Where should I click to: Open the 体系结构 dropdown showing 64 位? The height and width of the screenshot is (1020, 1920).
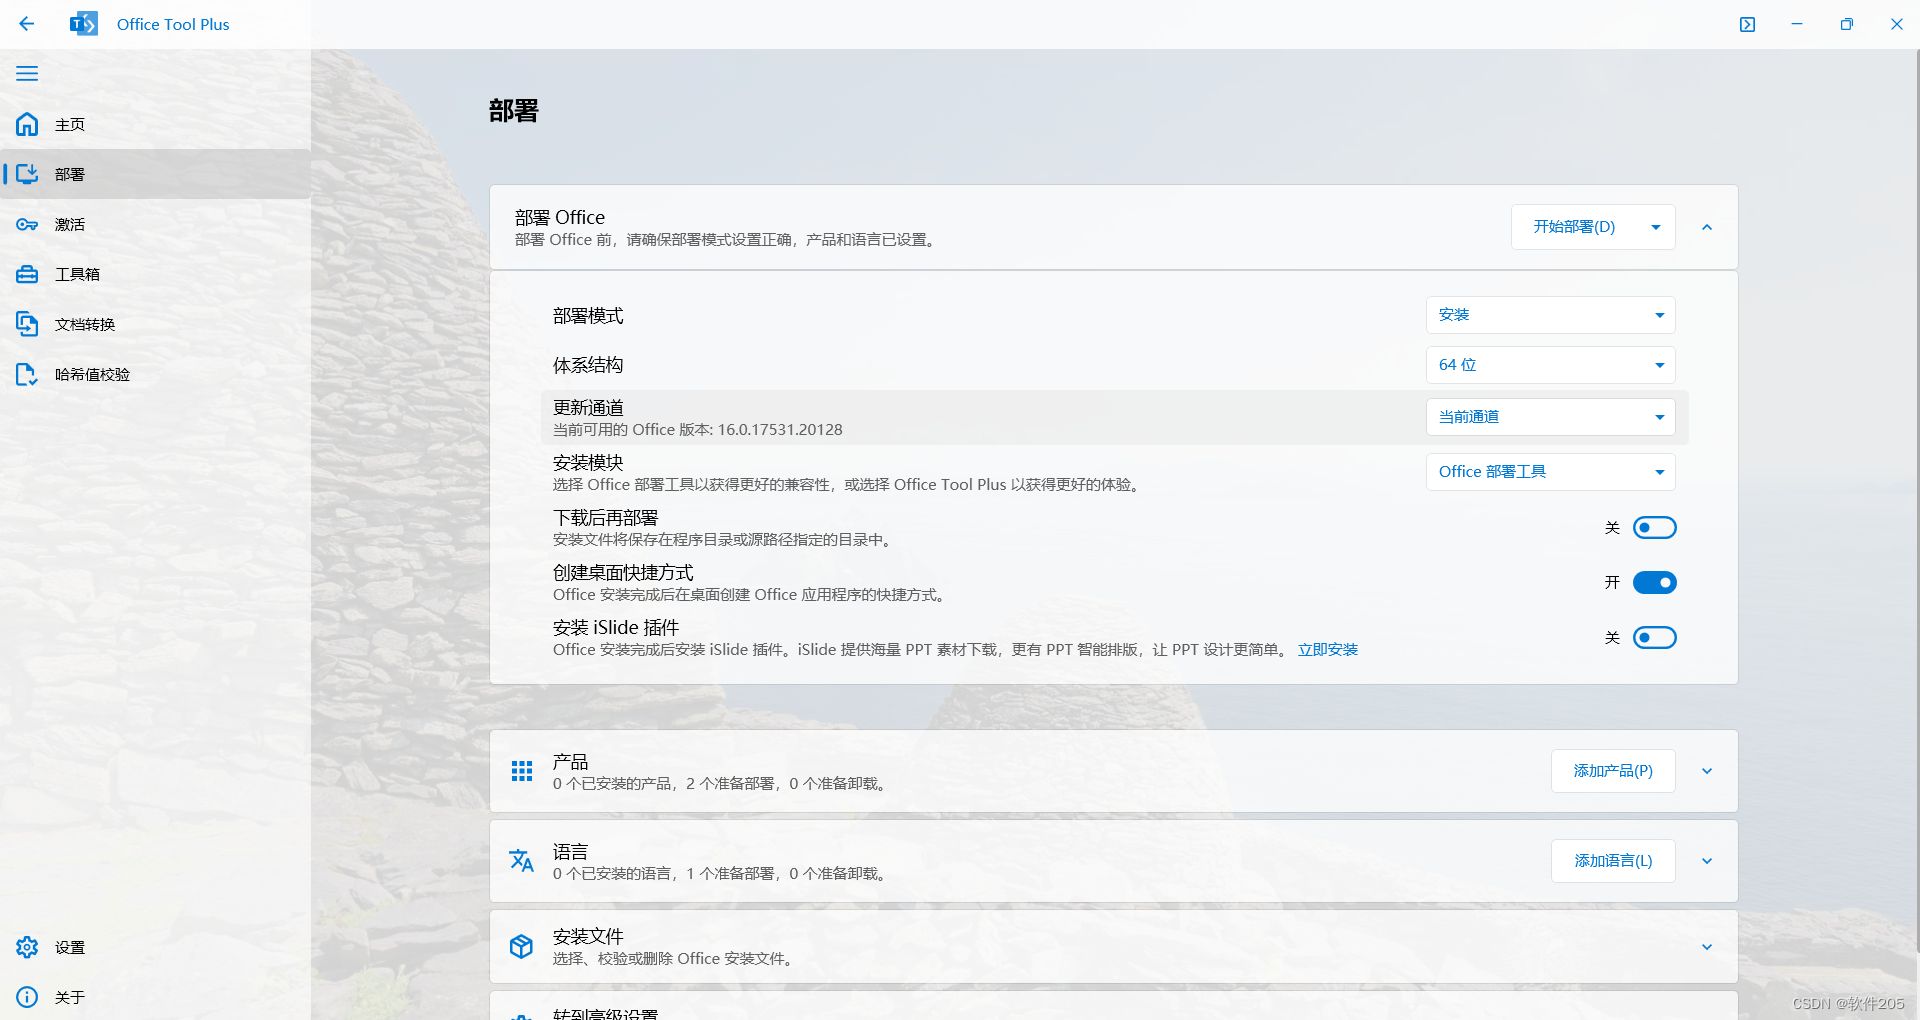pos(1551,365)
